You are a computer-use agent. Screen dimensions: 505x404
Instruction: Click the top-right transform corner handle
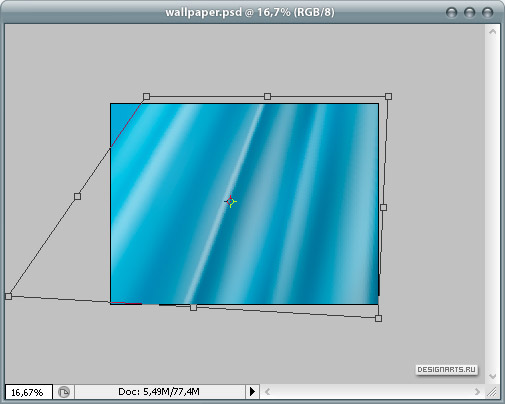pos(388,96)
